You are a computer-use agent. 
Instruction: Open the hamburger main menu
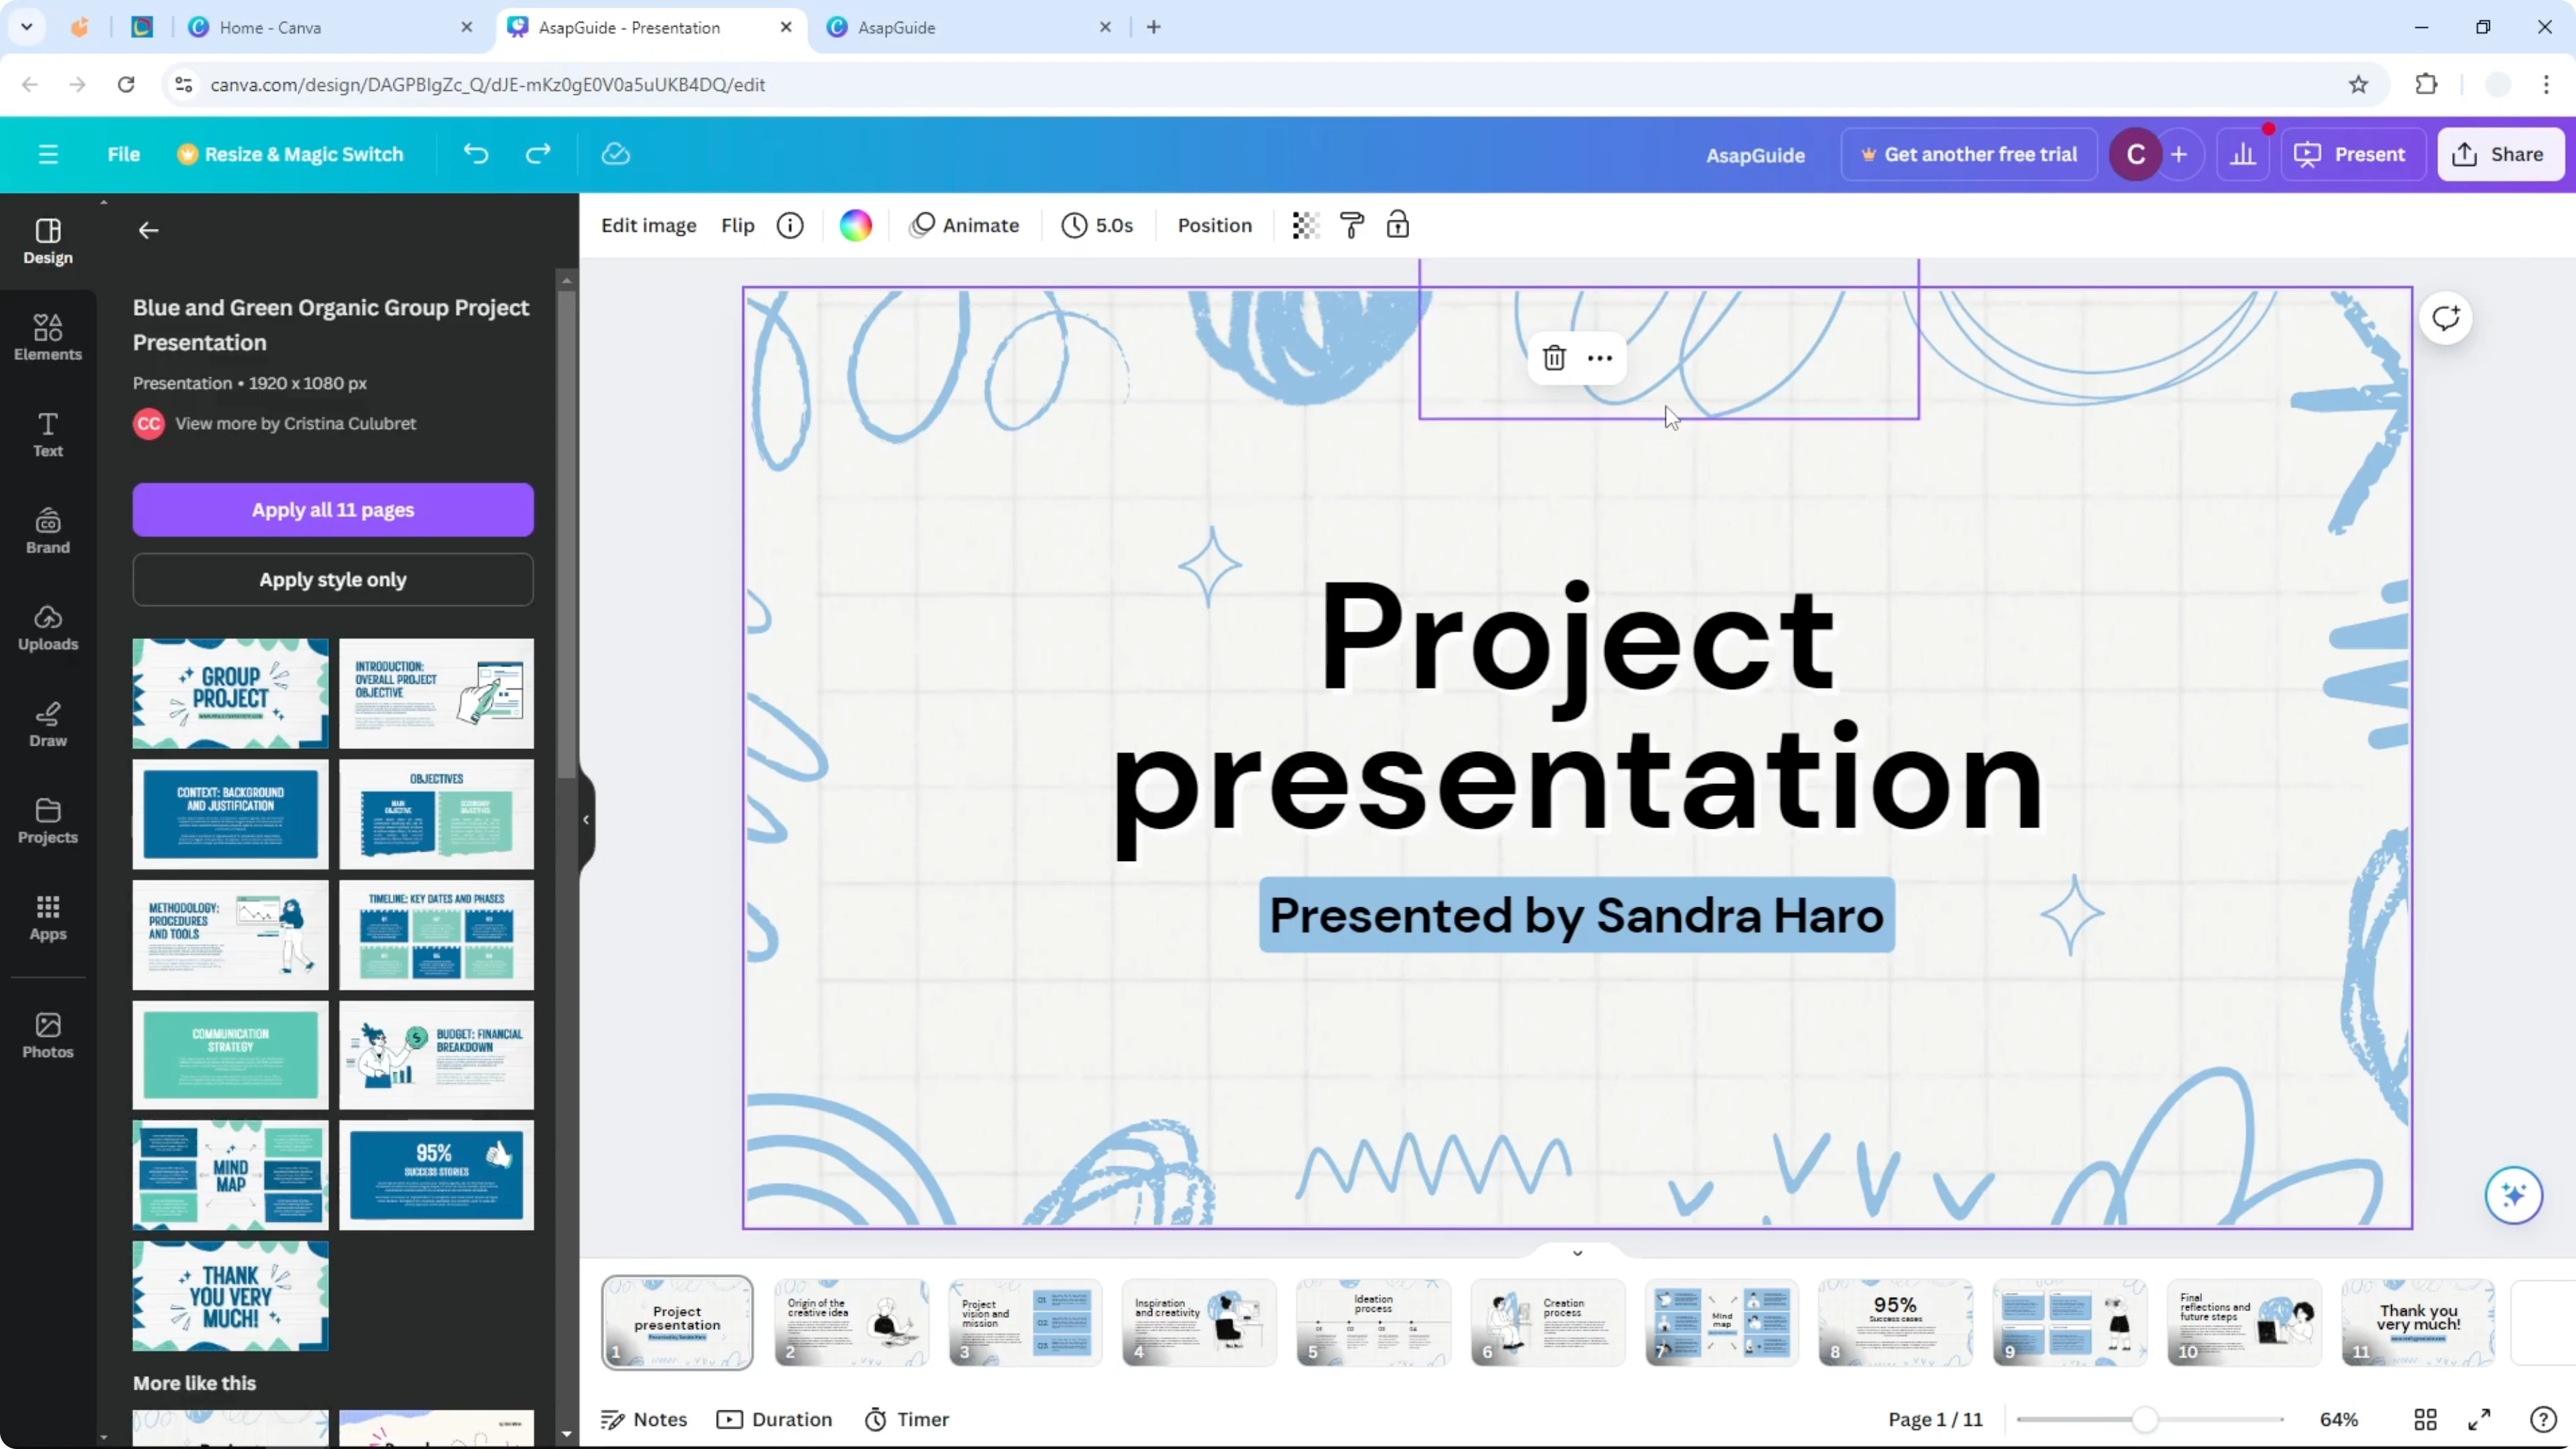[x=48, y=154]
